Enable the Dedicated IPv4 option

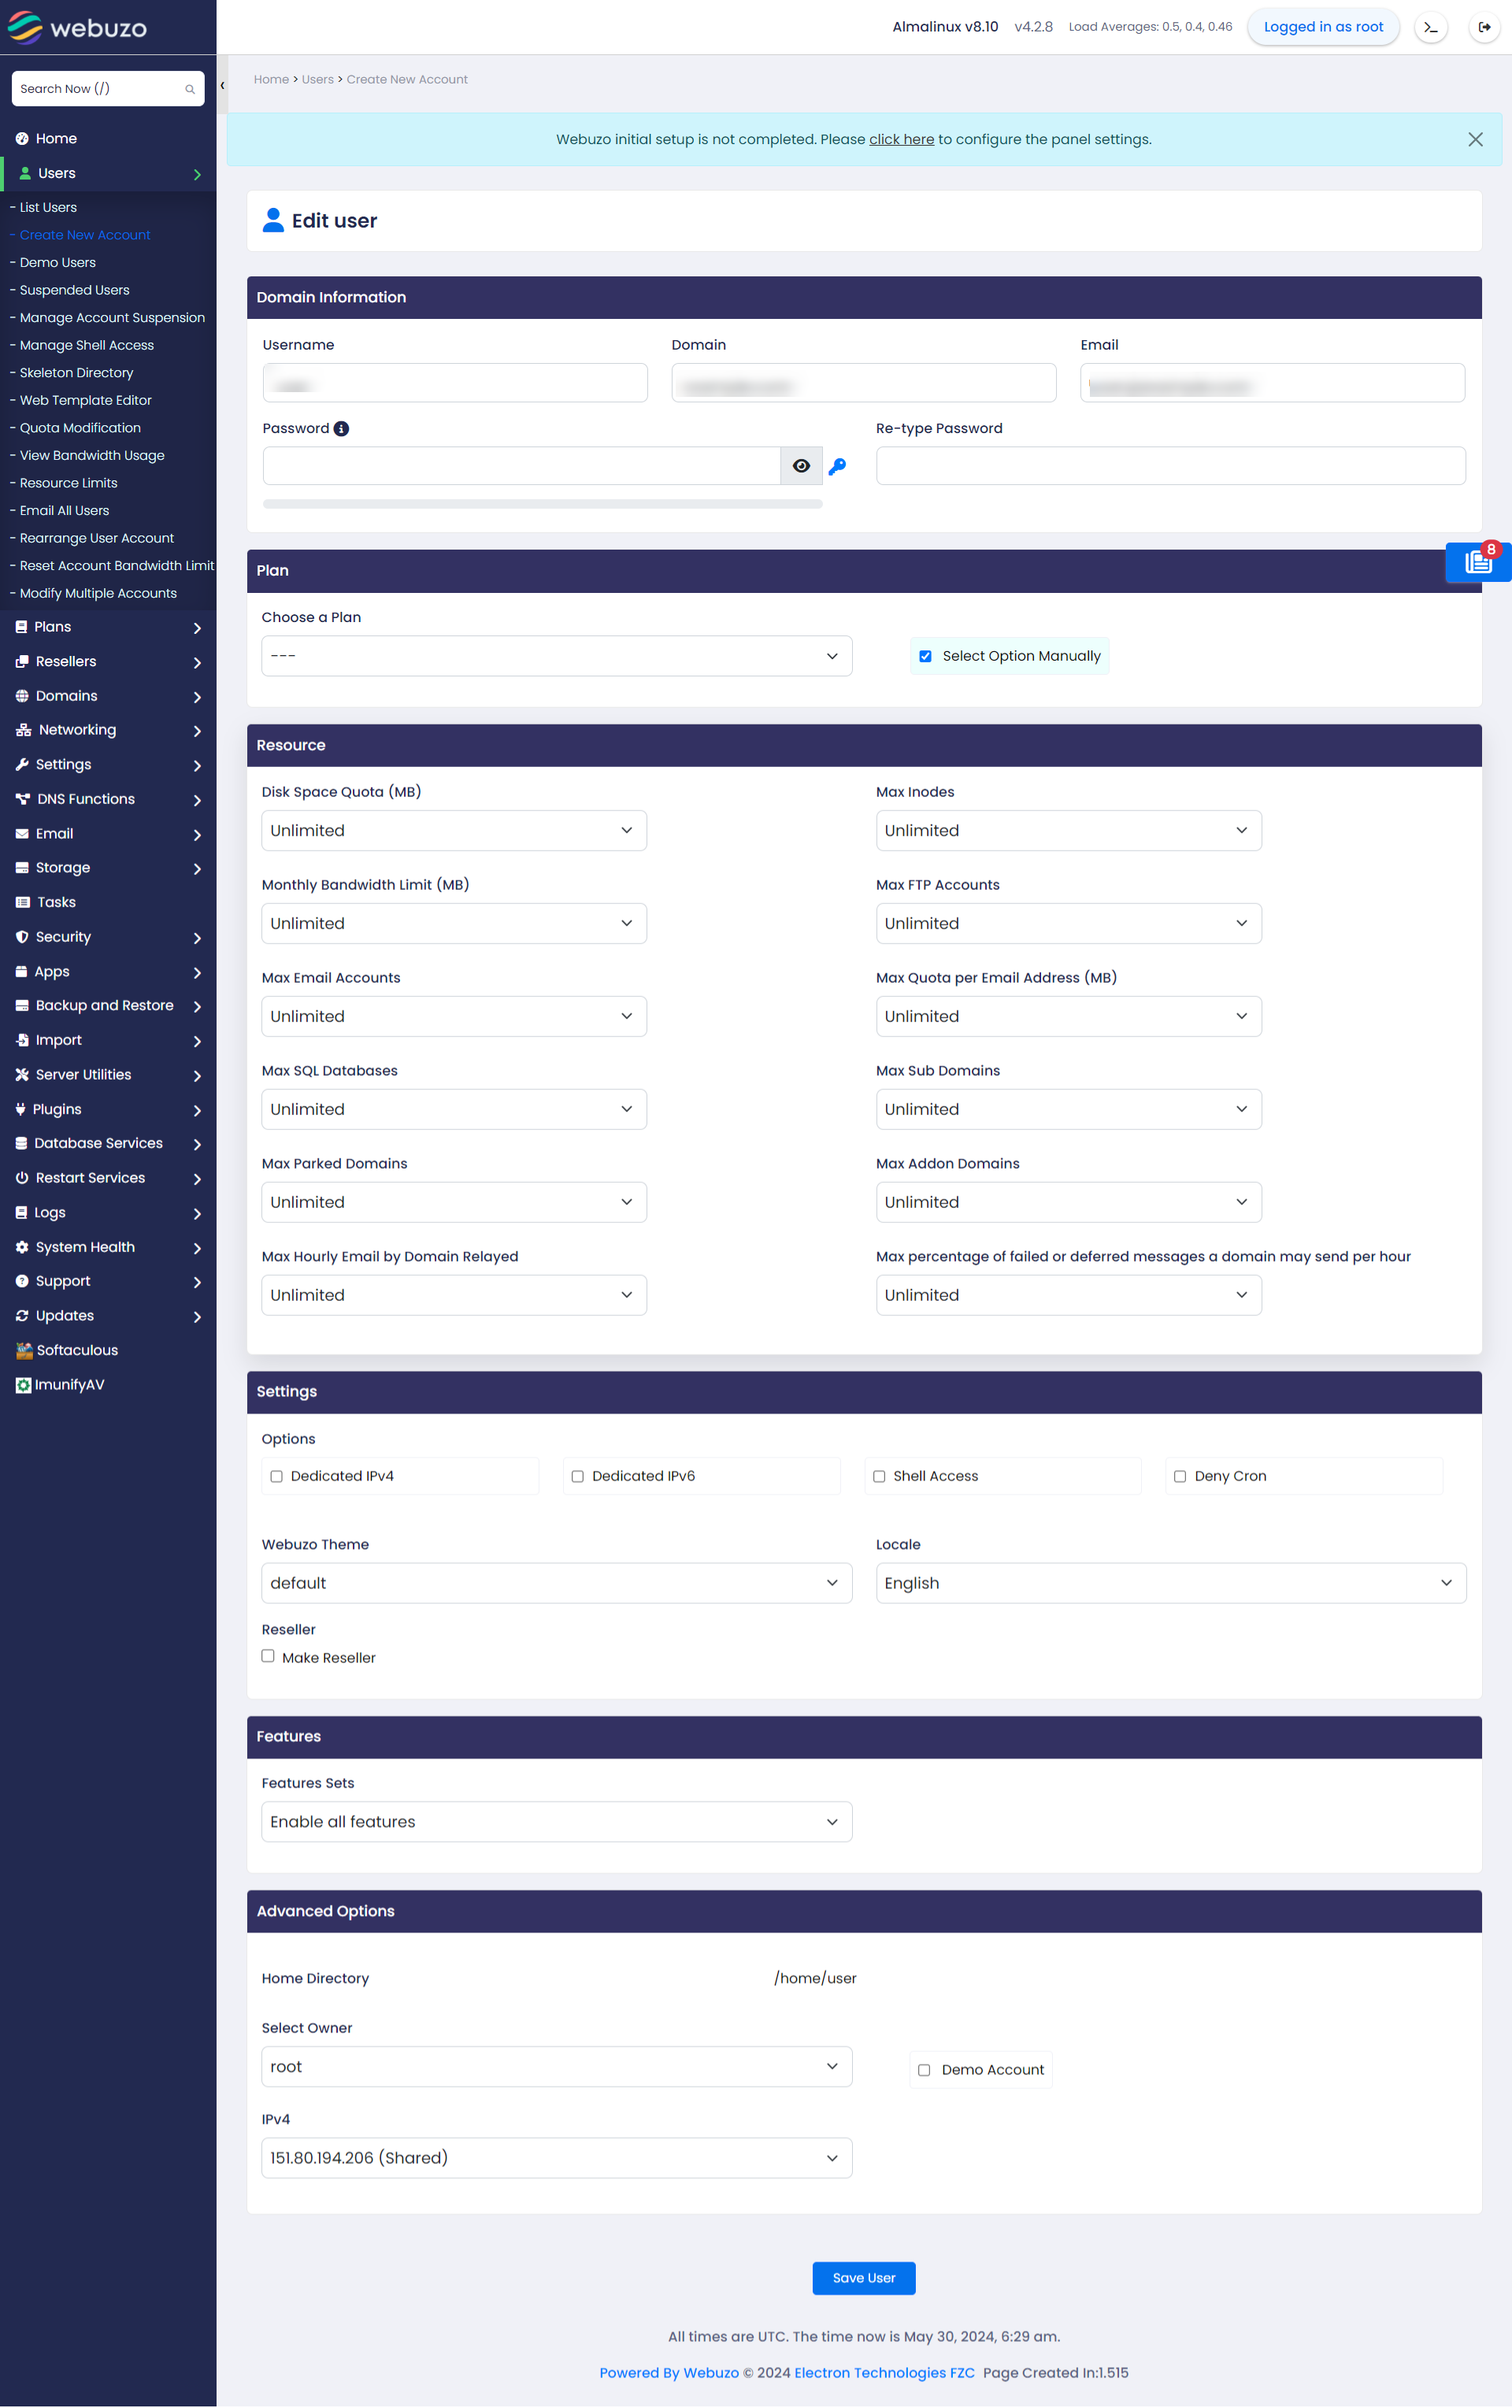click(x=277, y=1475)
